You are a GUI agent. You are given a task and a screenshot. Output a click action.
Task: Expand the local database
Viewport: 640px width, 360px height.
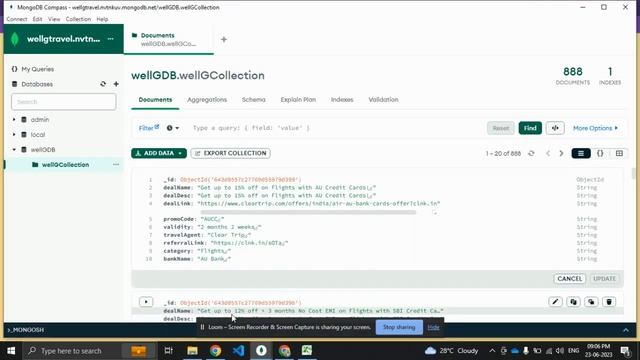[14, 135]
